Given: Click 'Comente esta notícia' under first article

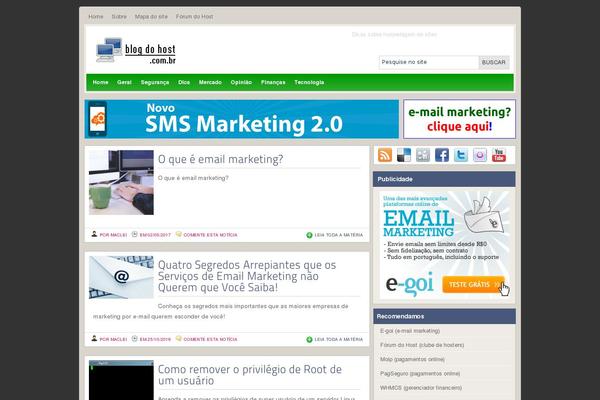Looking at the screenshot, I should coord(210,235).
